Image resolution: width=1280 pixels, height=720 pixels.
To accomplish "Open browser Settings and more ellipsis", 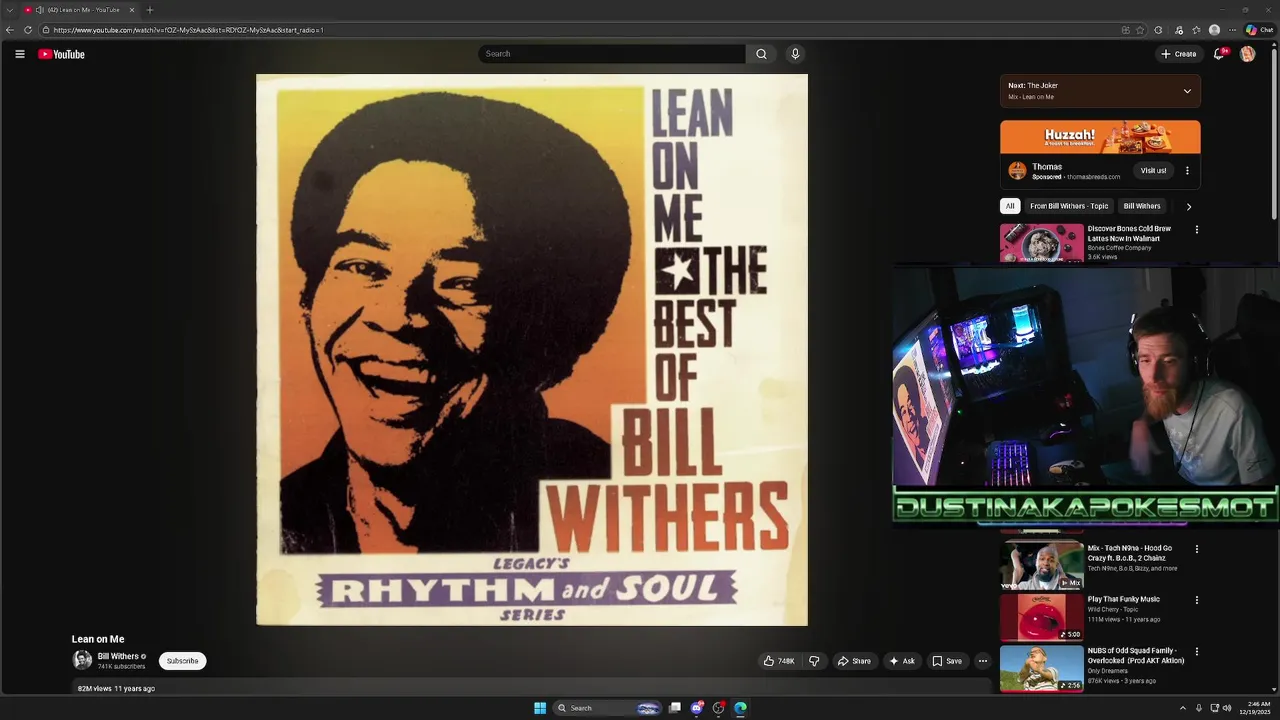I will point(1233,30).
